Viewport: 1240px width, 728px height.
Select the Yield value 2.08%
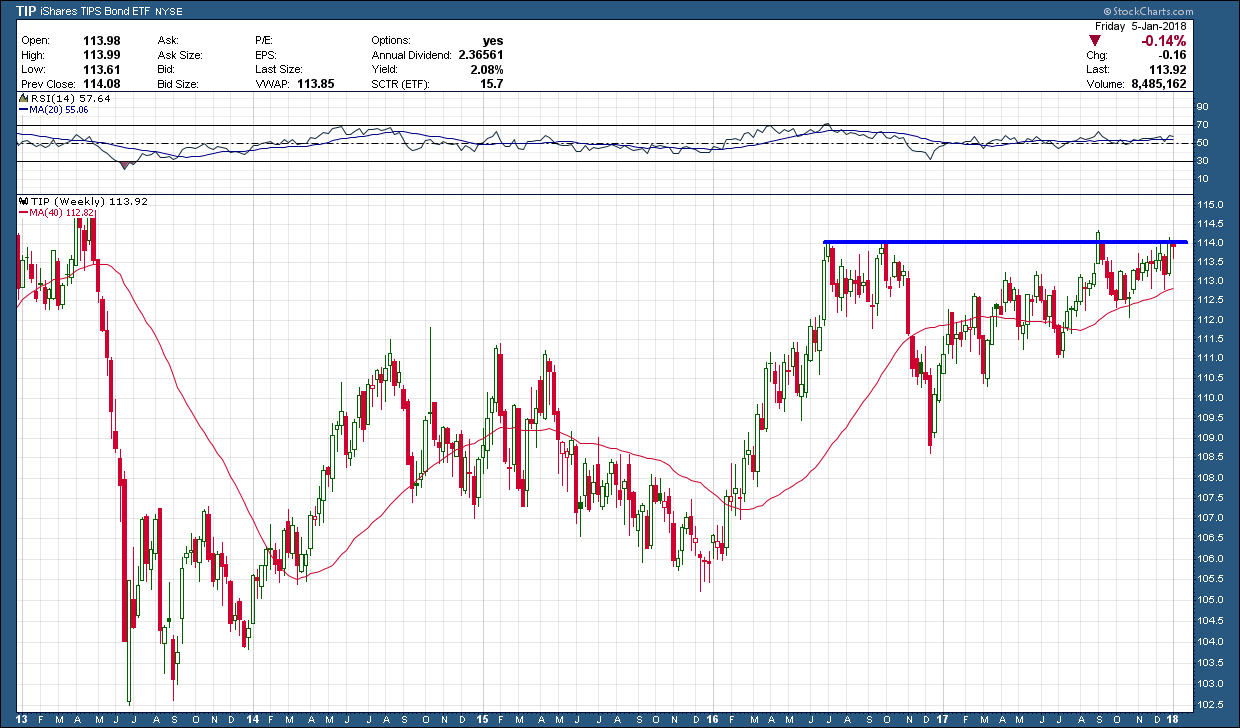coord(486,70)
